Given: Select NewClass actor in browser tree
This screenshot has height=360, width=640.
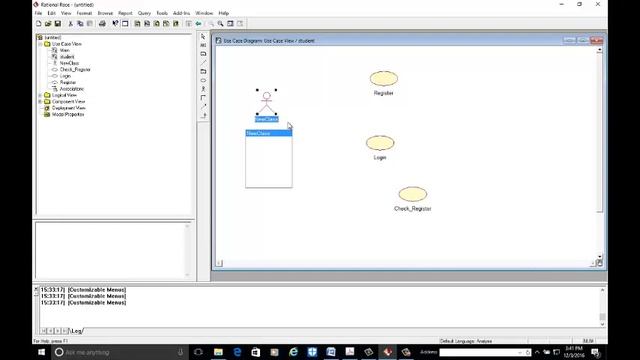Looking at the screenshot, I should 69,63.
